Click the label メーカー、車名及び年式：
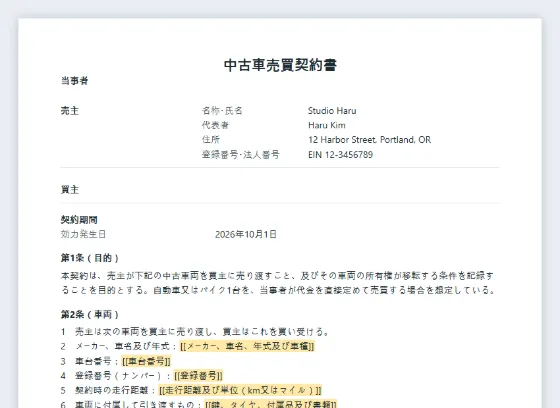 click(x=126, y=346)
